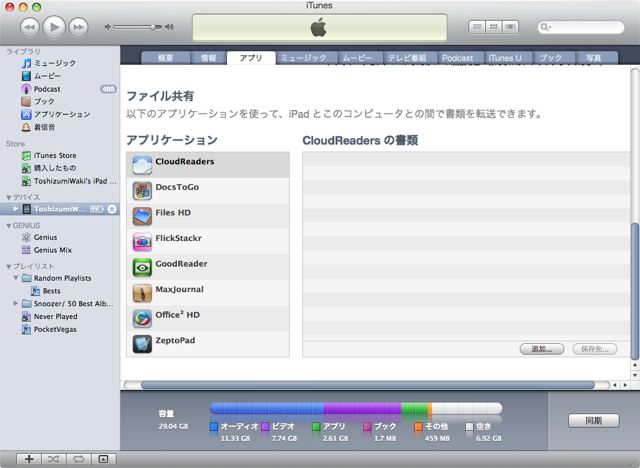This screenshot has height=468, width=640.
Task: Eject the ToshizumiW iPad device
Action: point(112,209)
